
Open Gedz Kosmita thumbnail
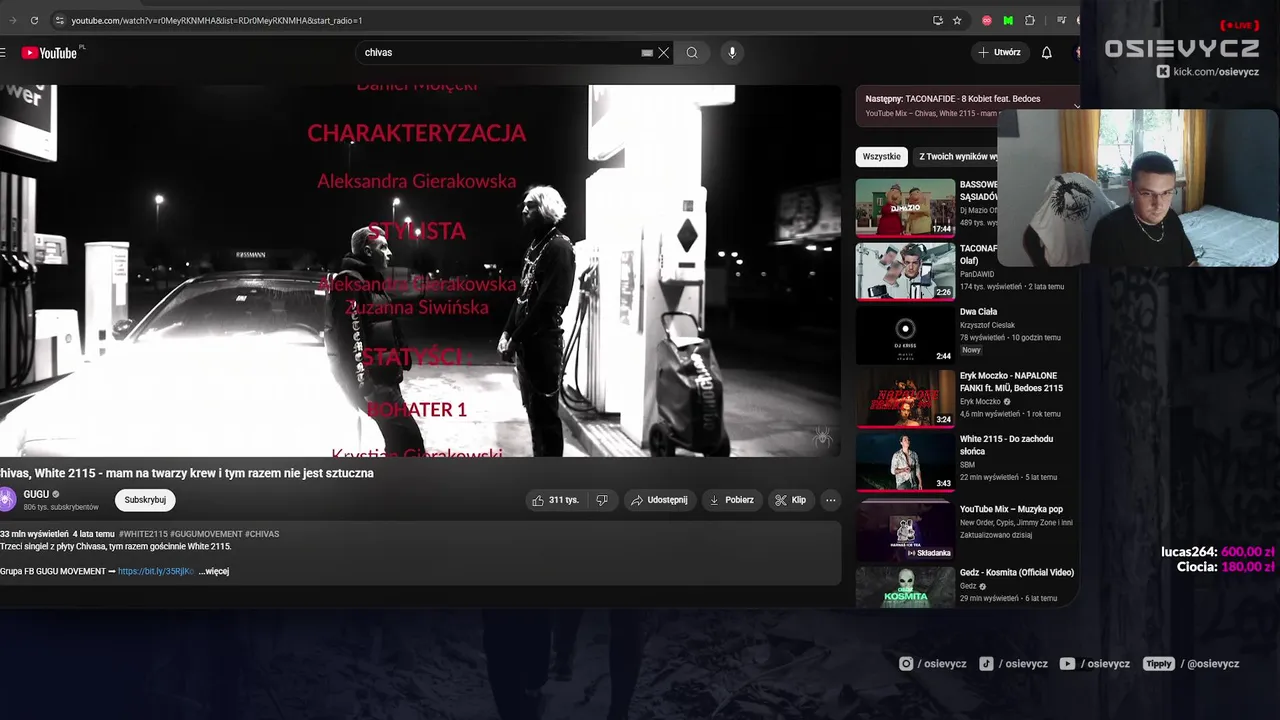pyautogui.click(x=905, y=586)
